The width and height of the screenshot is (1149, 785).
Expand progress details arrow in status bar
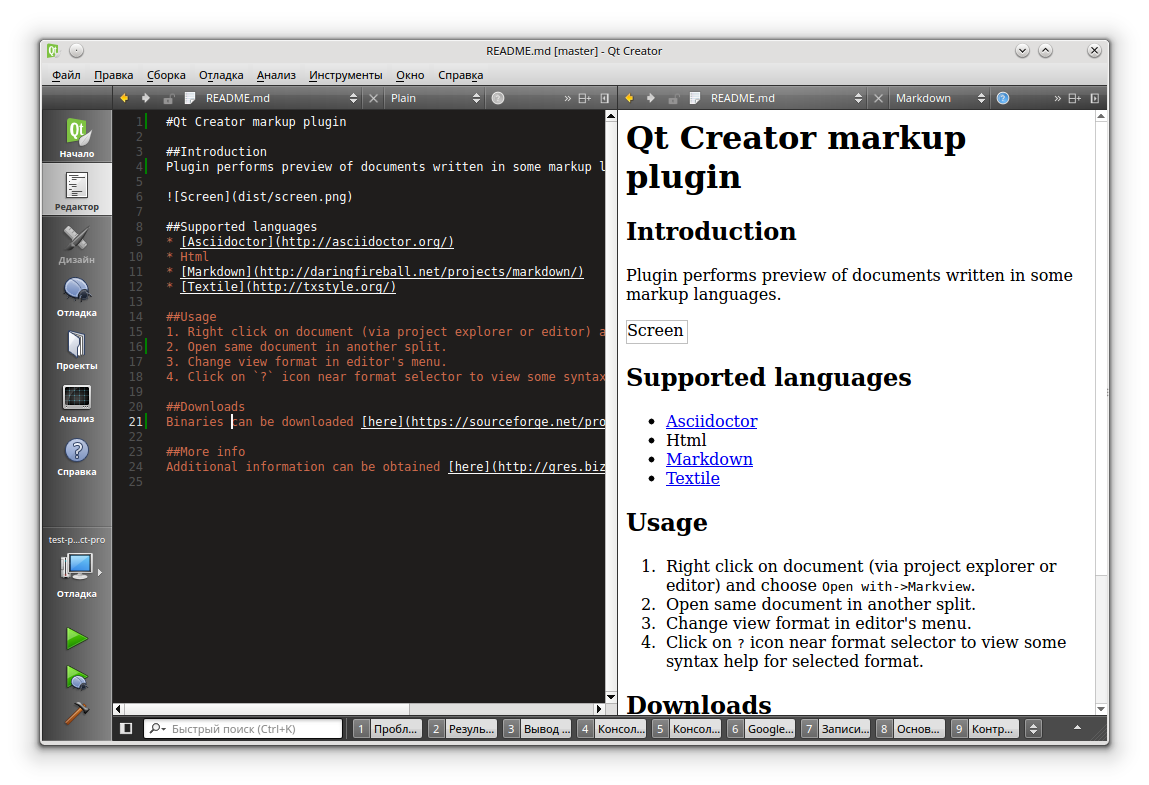tap(1077, 728)
